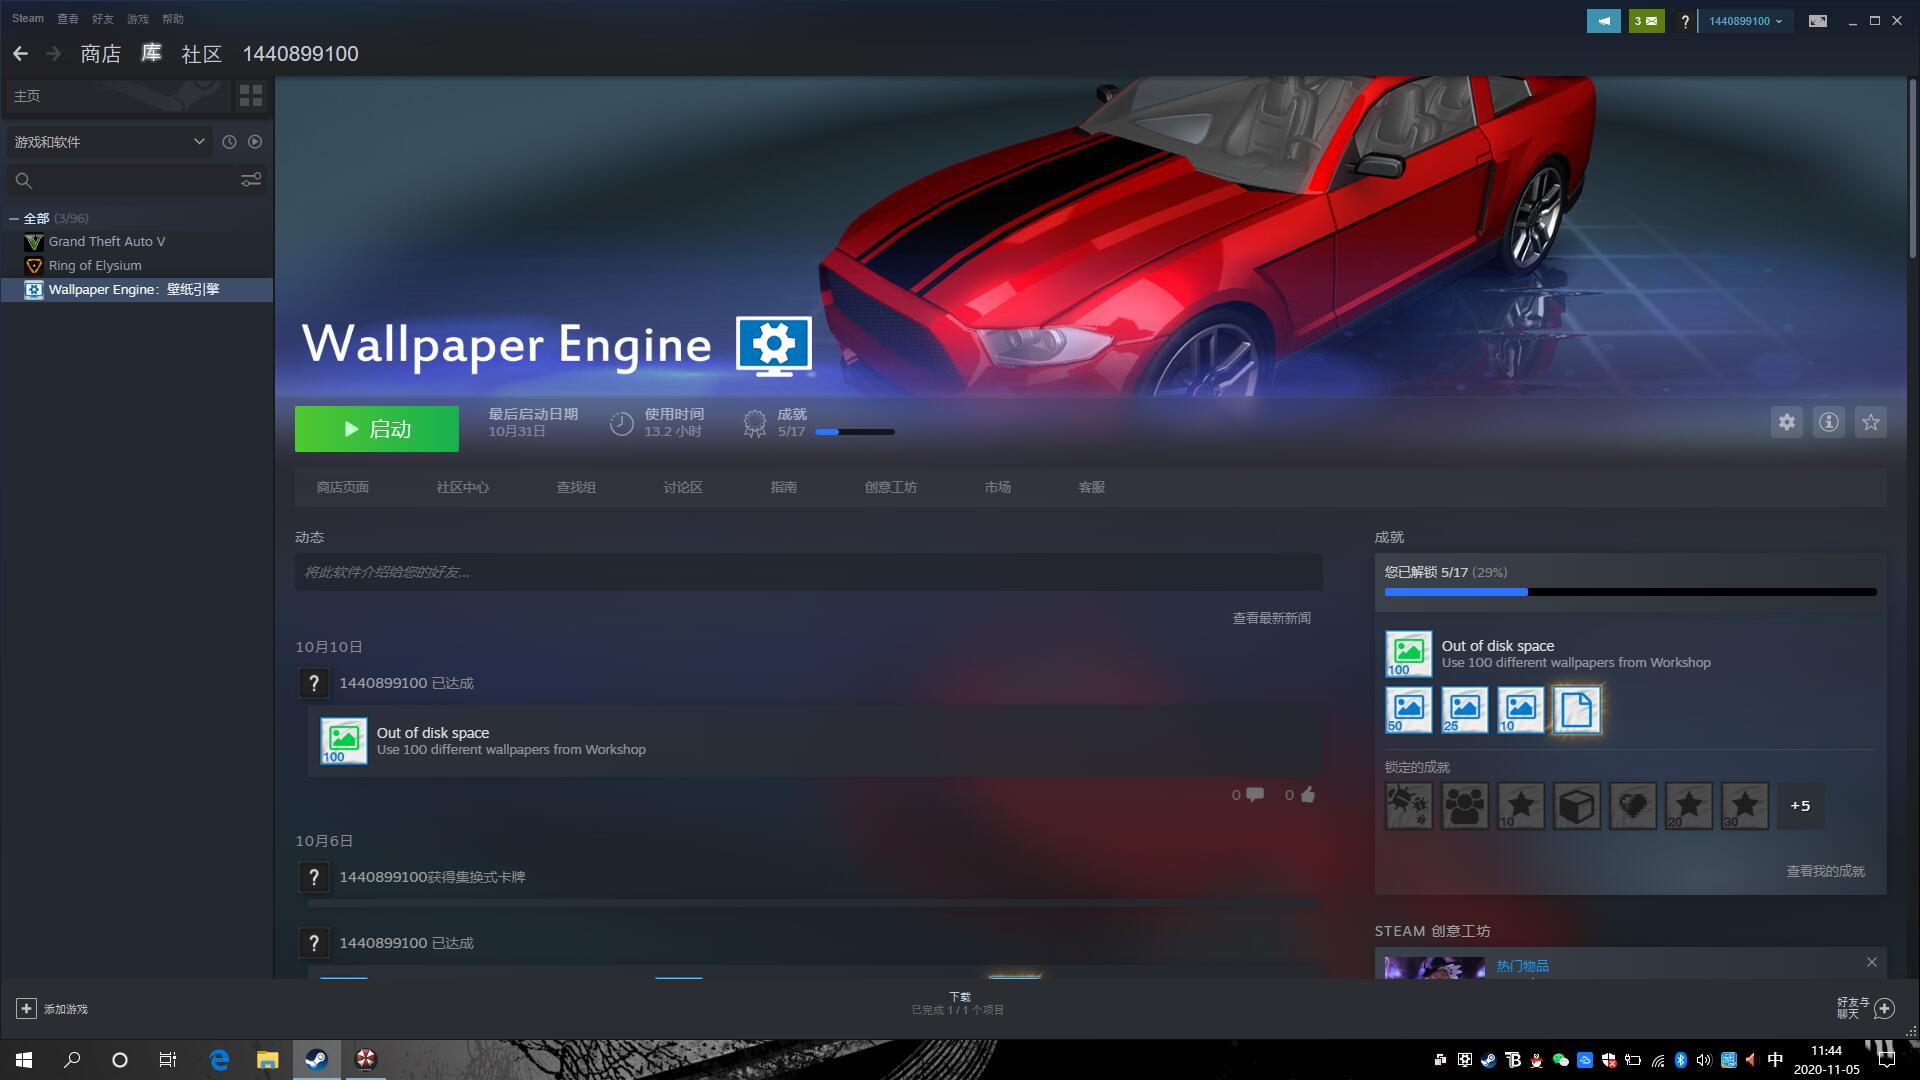Click the locked heart achievement icon
This screenshot has width=1920, height=1080.
(1633, 806)
